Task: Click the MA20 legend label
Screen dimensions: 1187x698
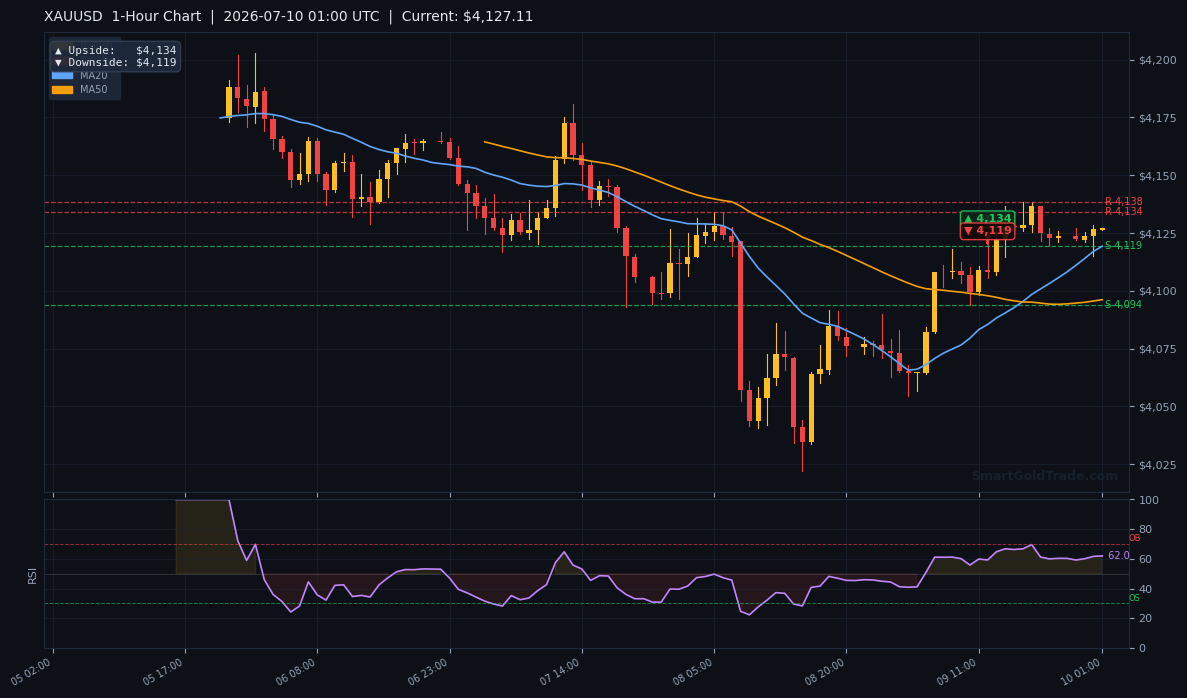Action: pos(94,76)
